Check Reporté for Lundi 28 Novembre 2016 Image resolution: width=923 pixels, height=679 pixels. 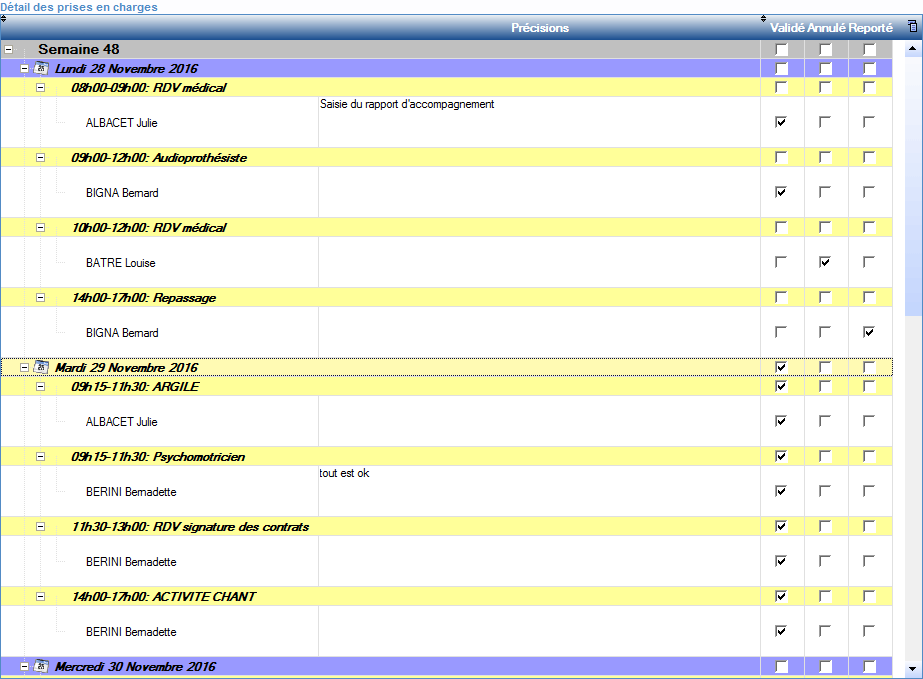(x=869, y=69)
